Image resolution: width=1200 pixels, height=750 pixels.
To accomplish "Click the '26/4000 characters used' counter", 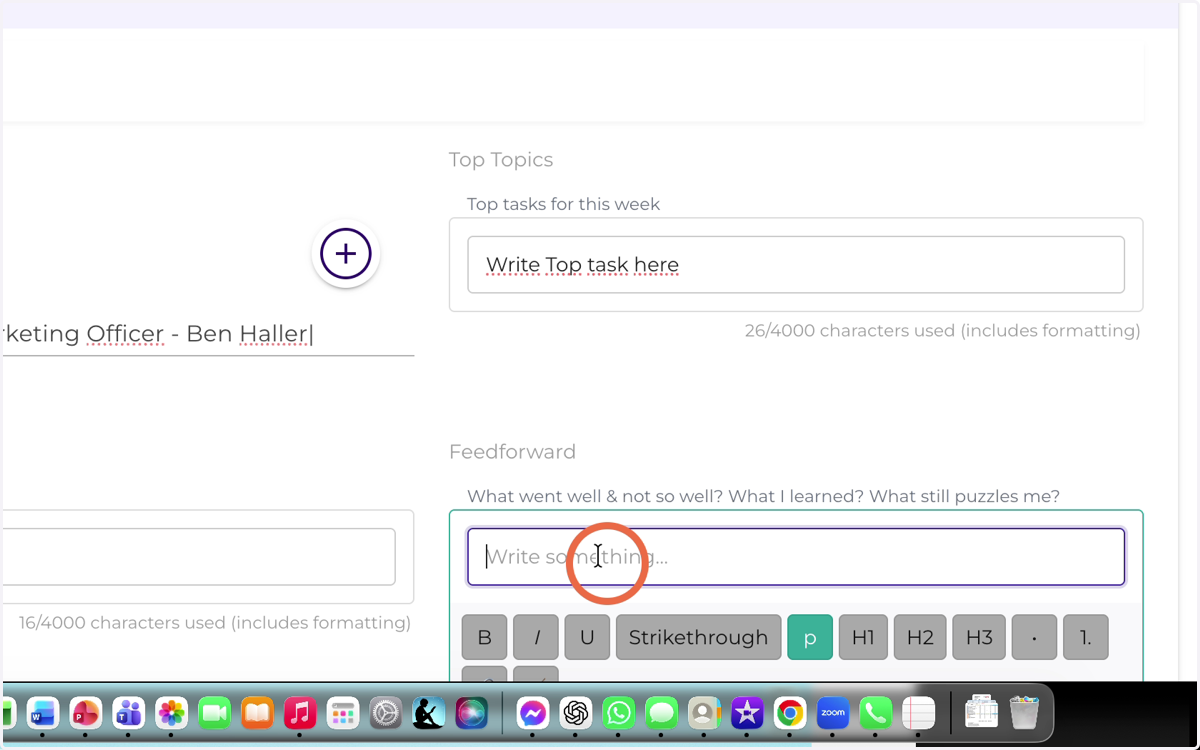I will (942, 331).
